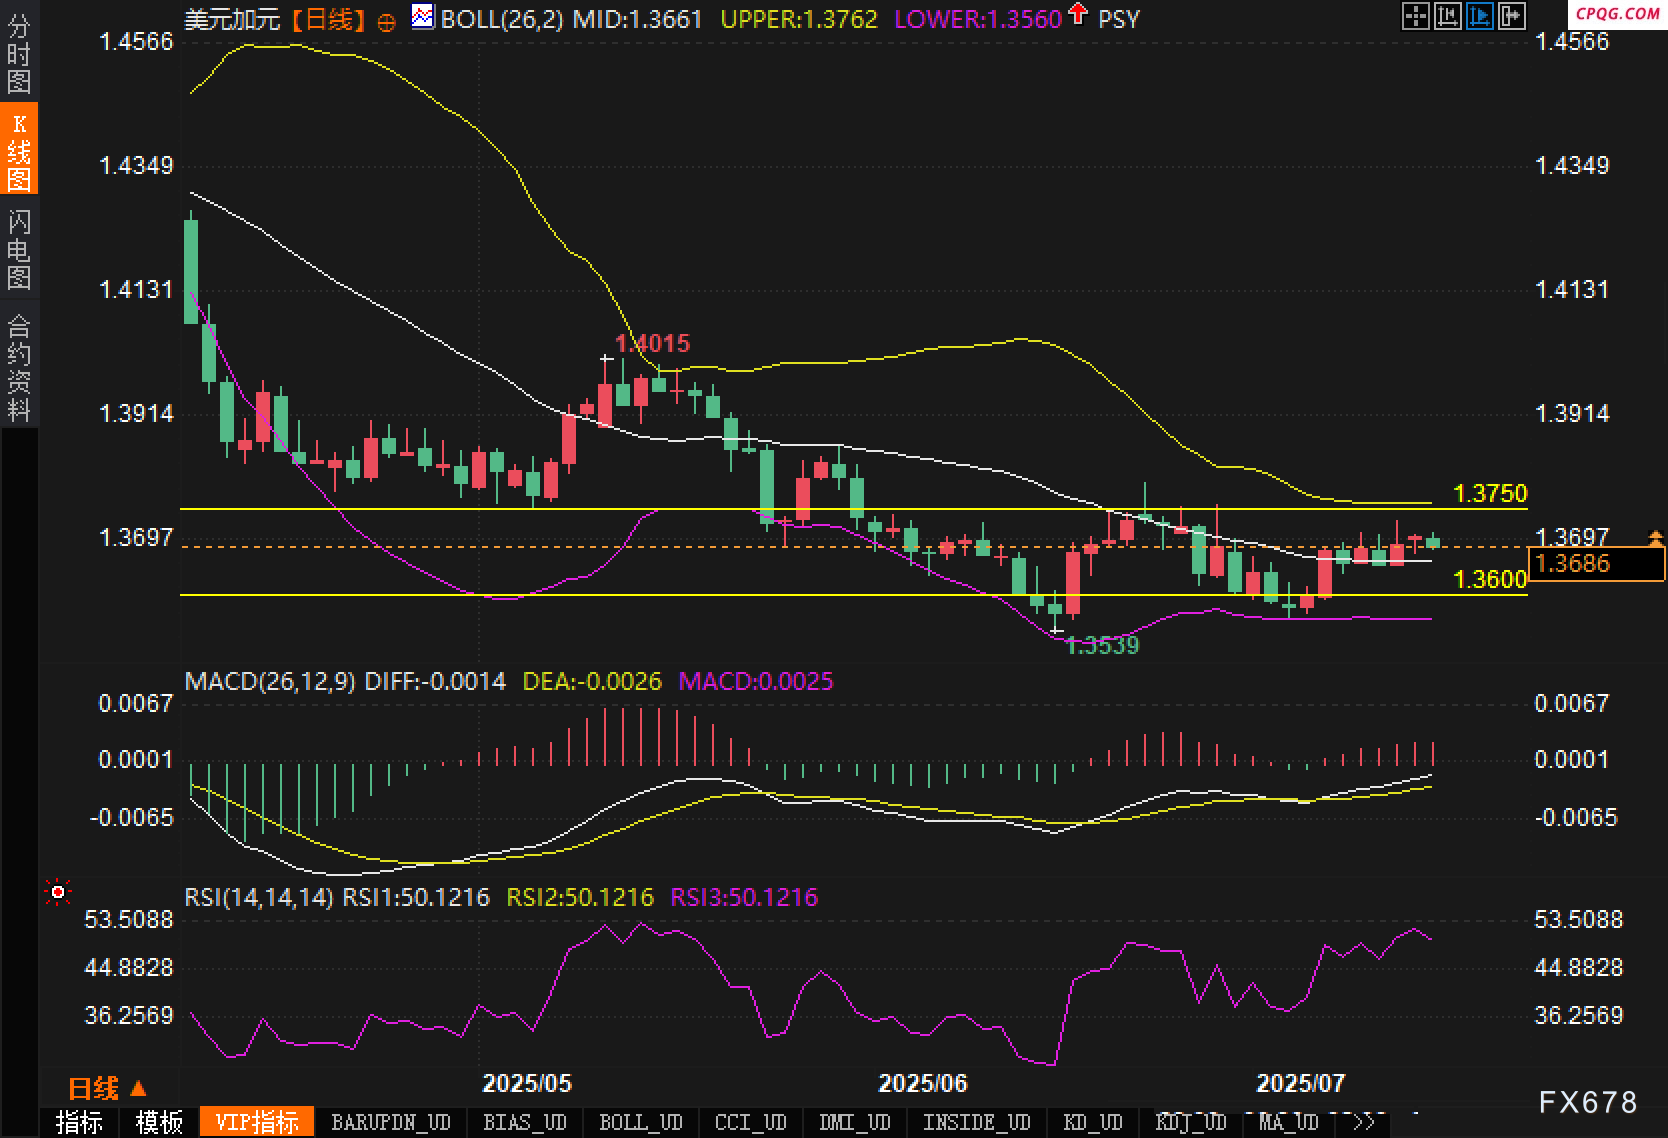Click the red sun icon beside RSI panel

58,892
